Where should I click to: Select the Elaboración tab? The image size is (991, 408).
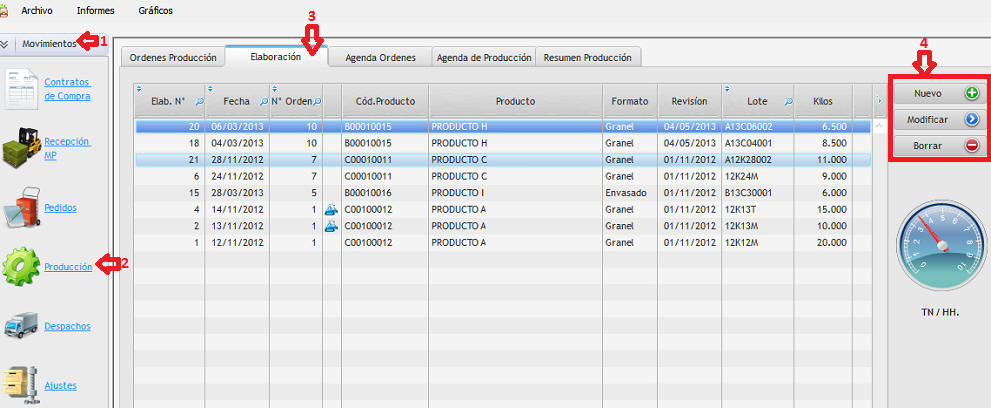pyautogui.click(x=276, y=56)
